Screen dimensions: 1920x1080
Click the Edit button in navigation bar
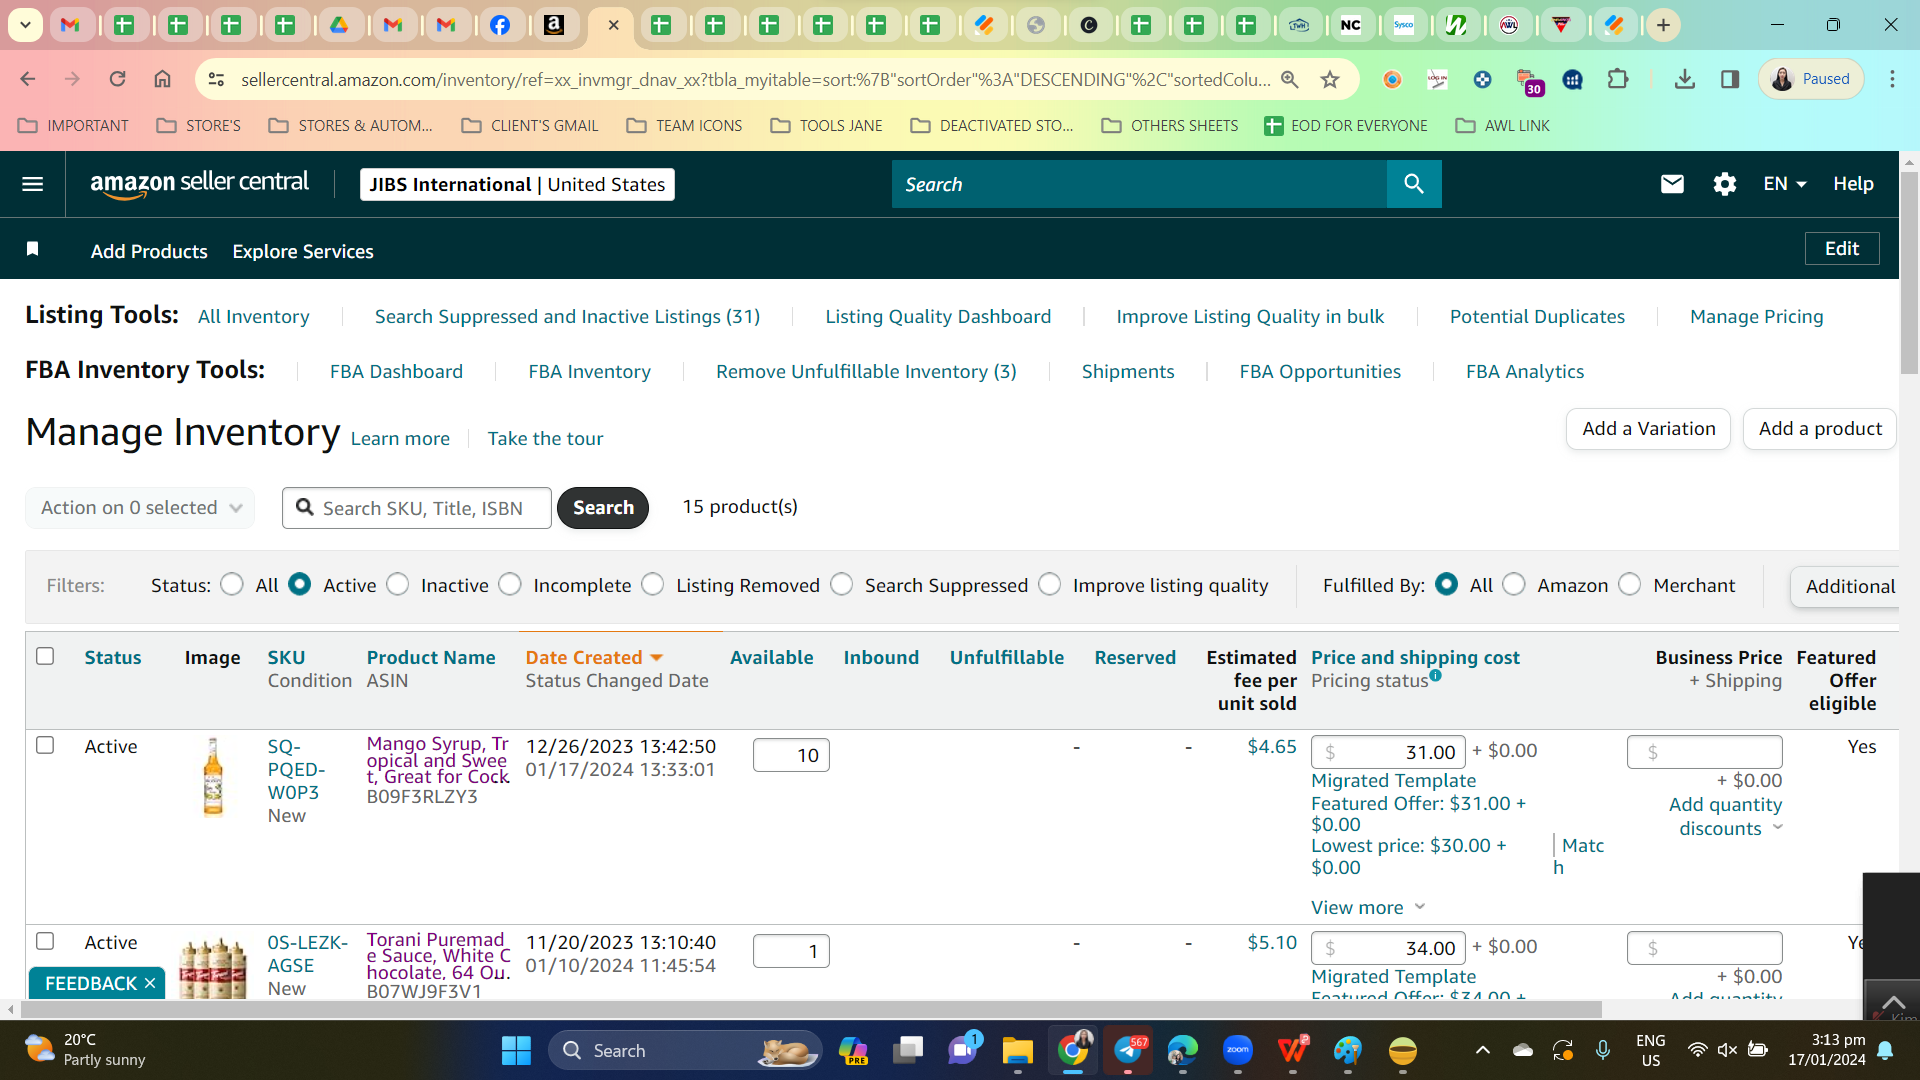[1842, 249]
